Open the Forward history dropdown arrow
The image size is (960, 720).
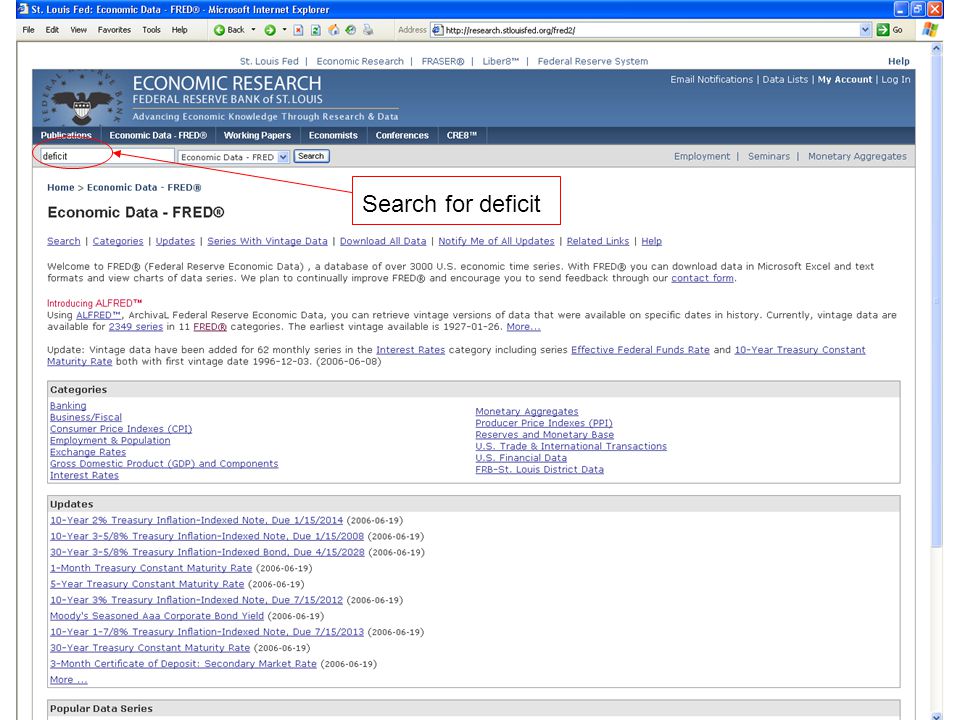click(x=285, y=29)
